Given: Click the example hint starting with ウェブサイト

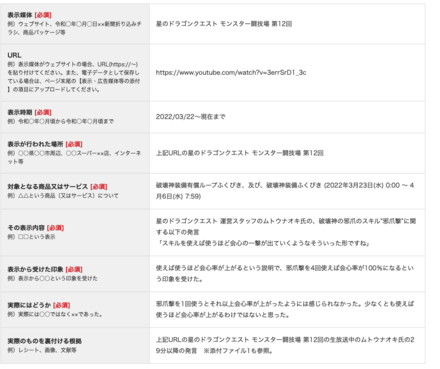Looking at the screenshot, I should 74,28.
